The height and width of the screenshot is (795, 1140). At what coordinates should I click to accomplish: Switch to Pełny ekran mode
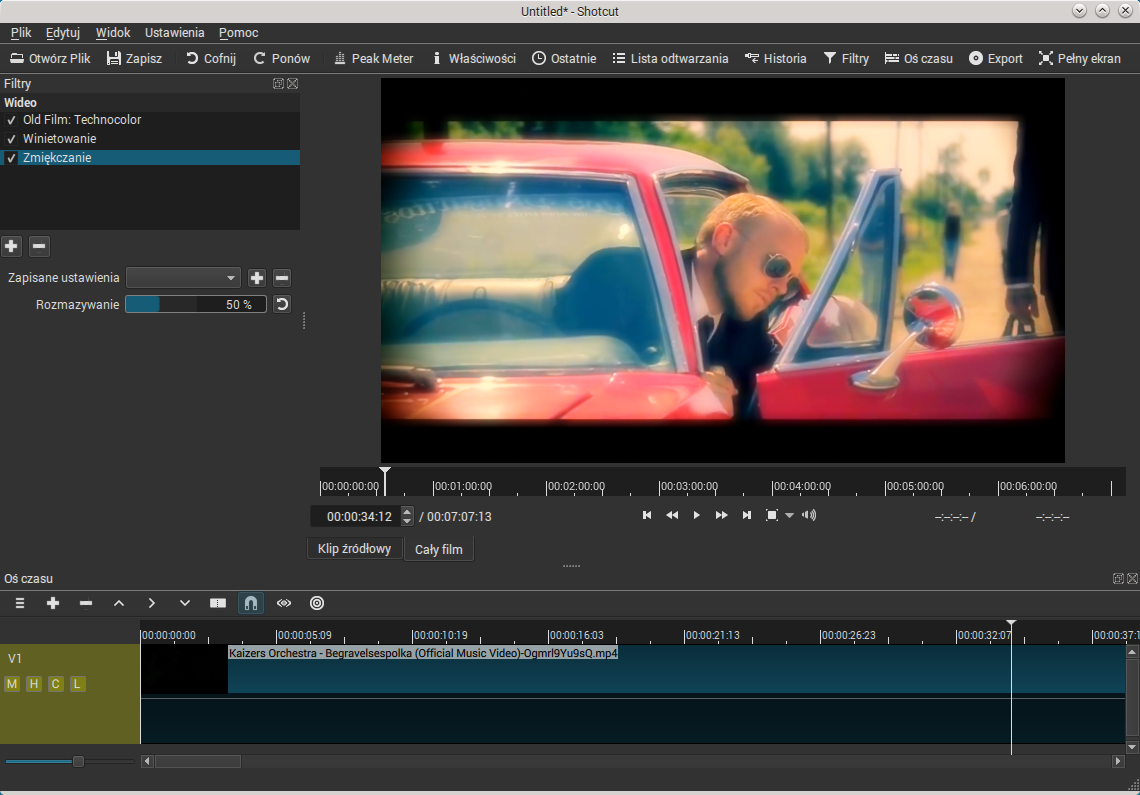point(1080,58)
